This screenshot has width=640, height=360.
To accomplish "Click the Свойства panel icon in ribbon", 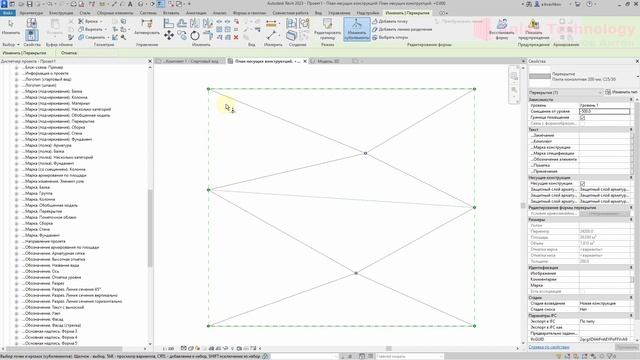I will coord(31,36).
